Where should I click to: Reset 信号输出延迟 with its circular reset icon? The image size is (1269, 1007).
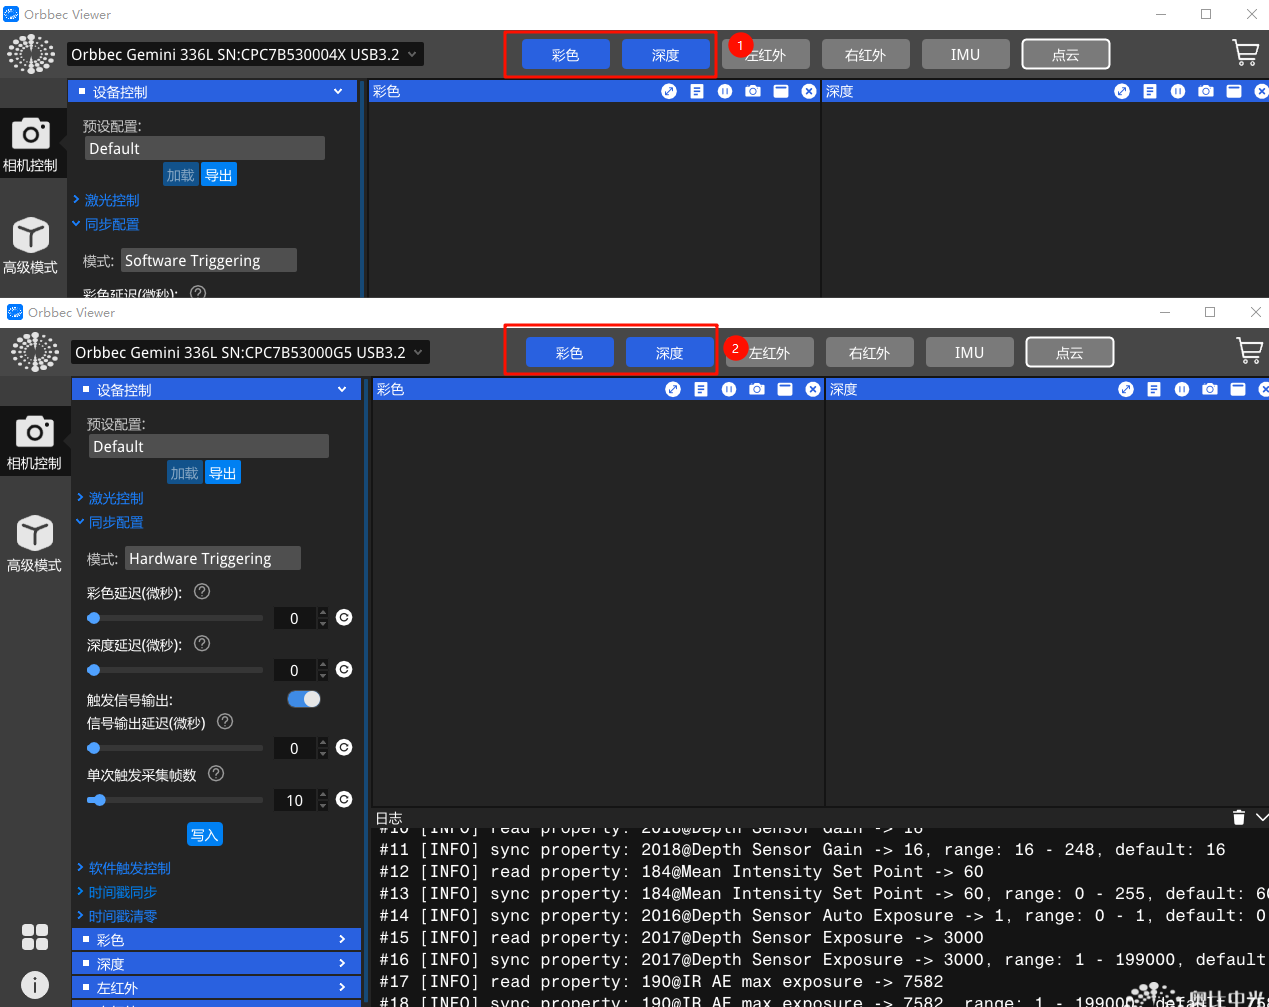click(x=344, y=748)
